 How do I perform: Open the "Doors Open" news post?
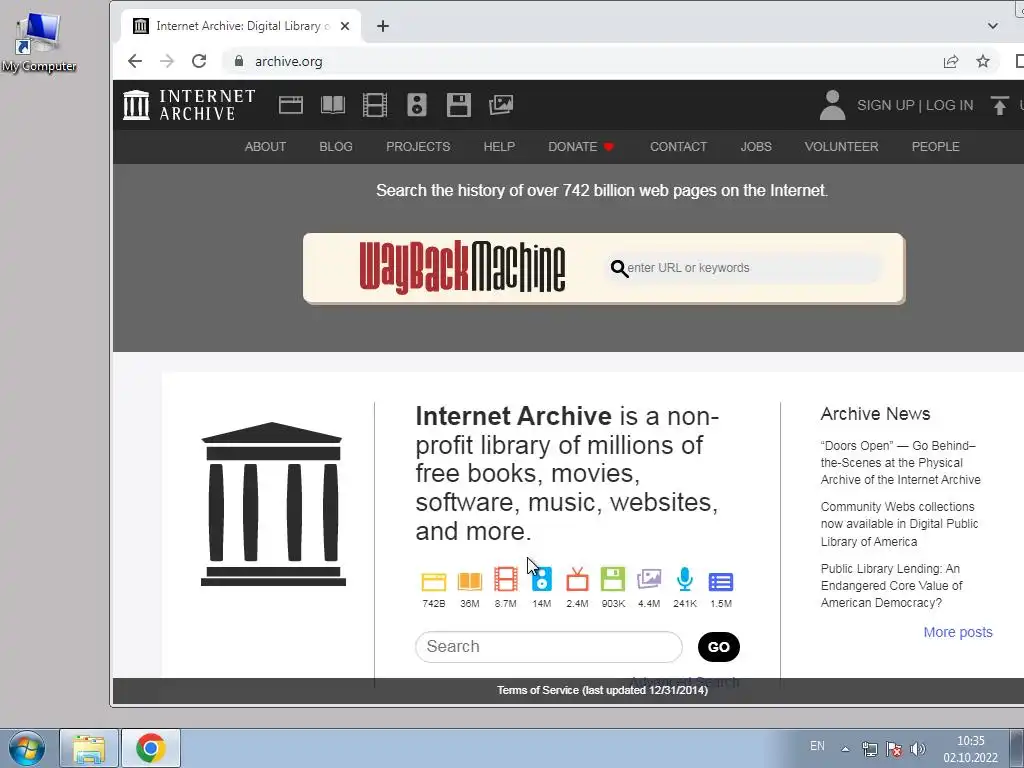pyautogui.click(x=901, y=462)
